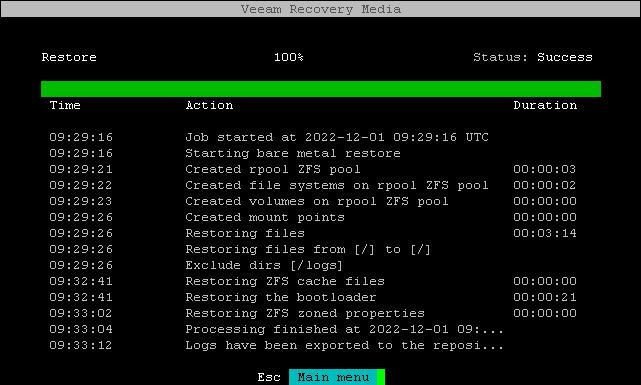
Task: Click the 09:29:23 timestamp
Action: pos(81,201)
